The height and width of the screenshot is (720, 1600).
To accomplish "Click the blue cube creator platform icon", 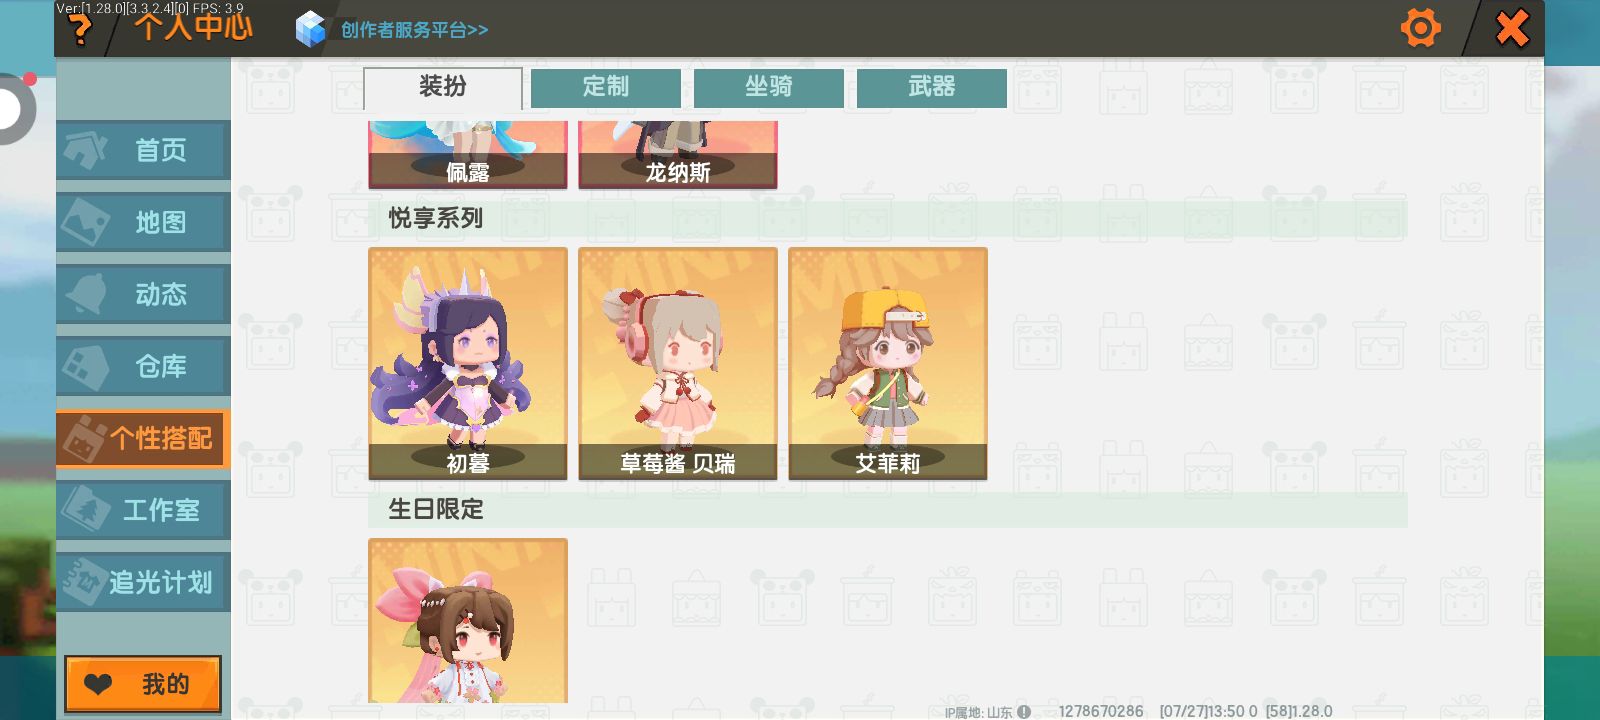I will coord(311,30).
